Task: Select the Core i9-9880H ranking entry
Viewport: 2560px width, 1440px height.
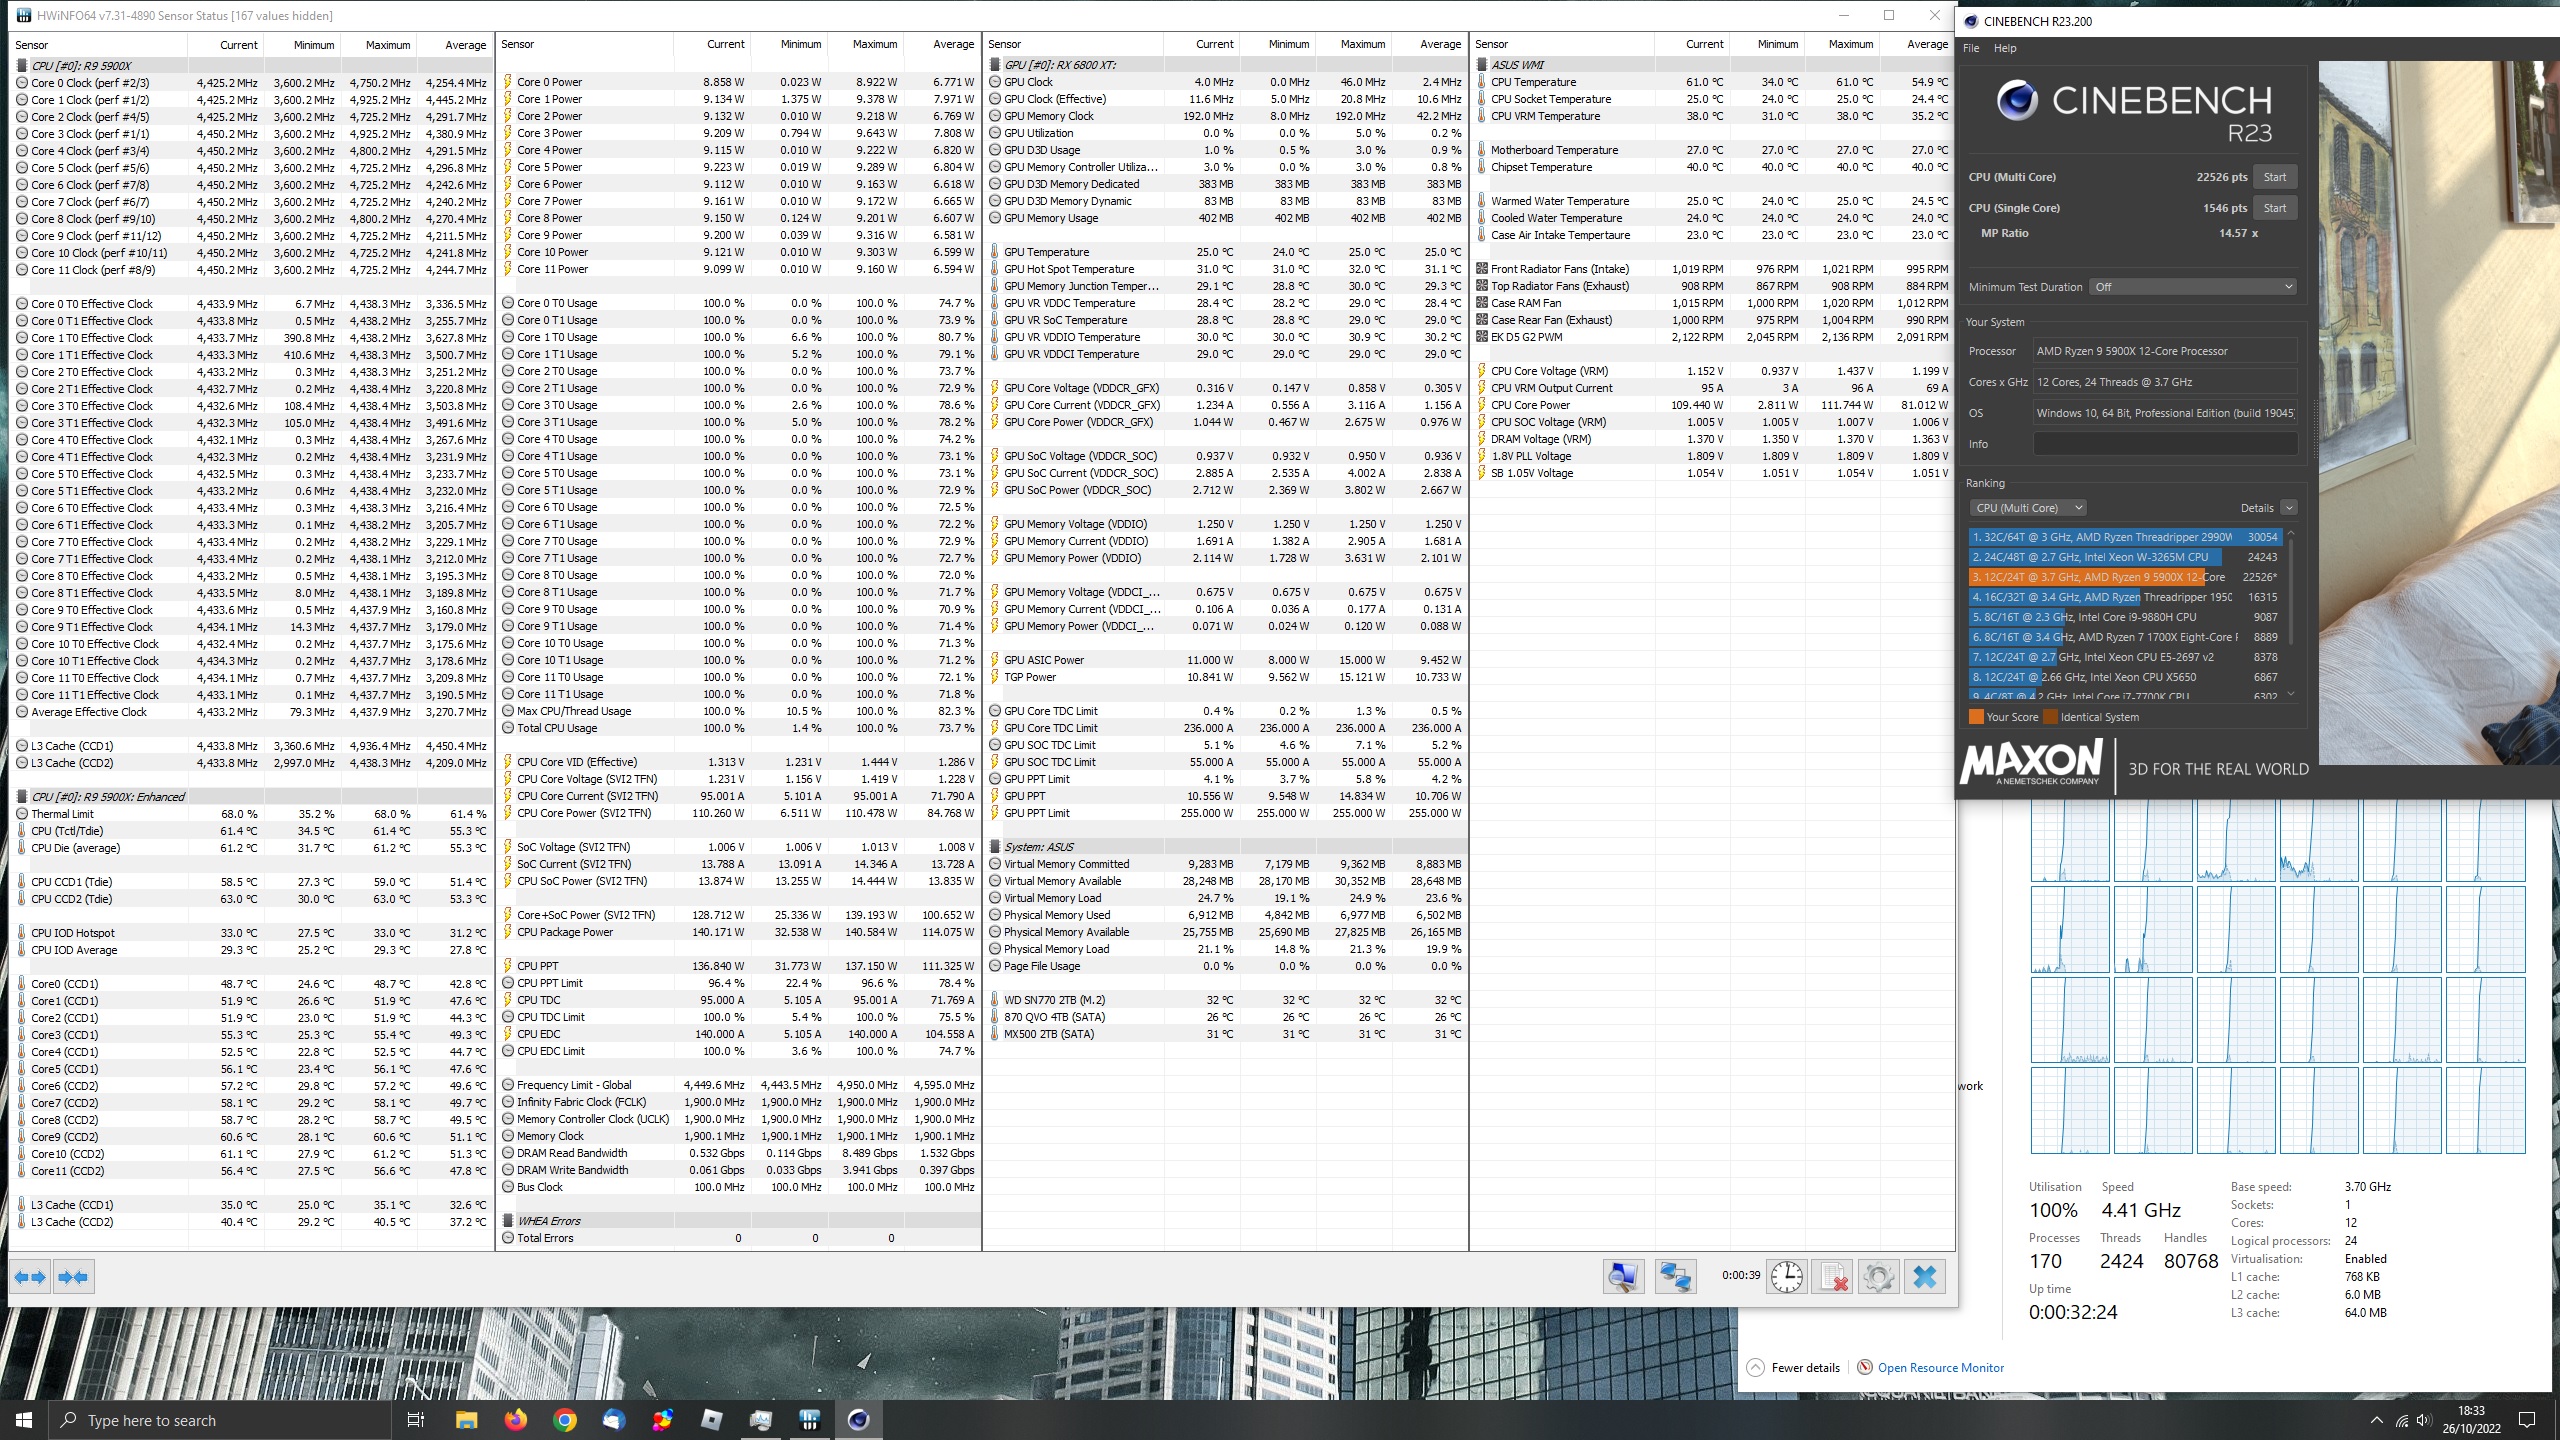Action: click(x=2125, y=617)
